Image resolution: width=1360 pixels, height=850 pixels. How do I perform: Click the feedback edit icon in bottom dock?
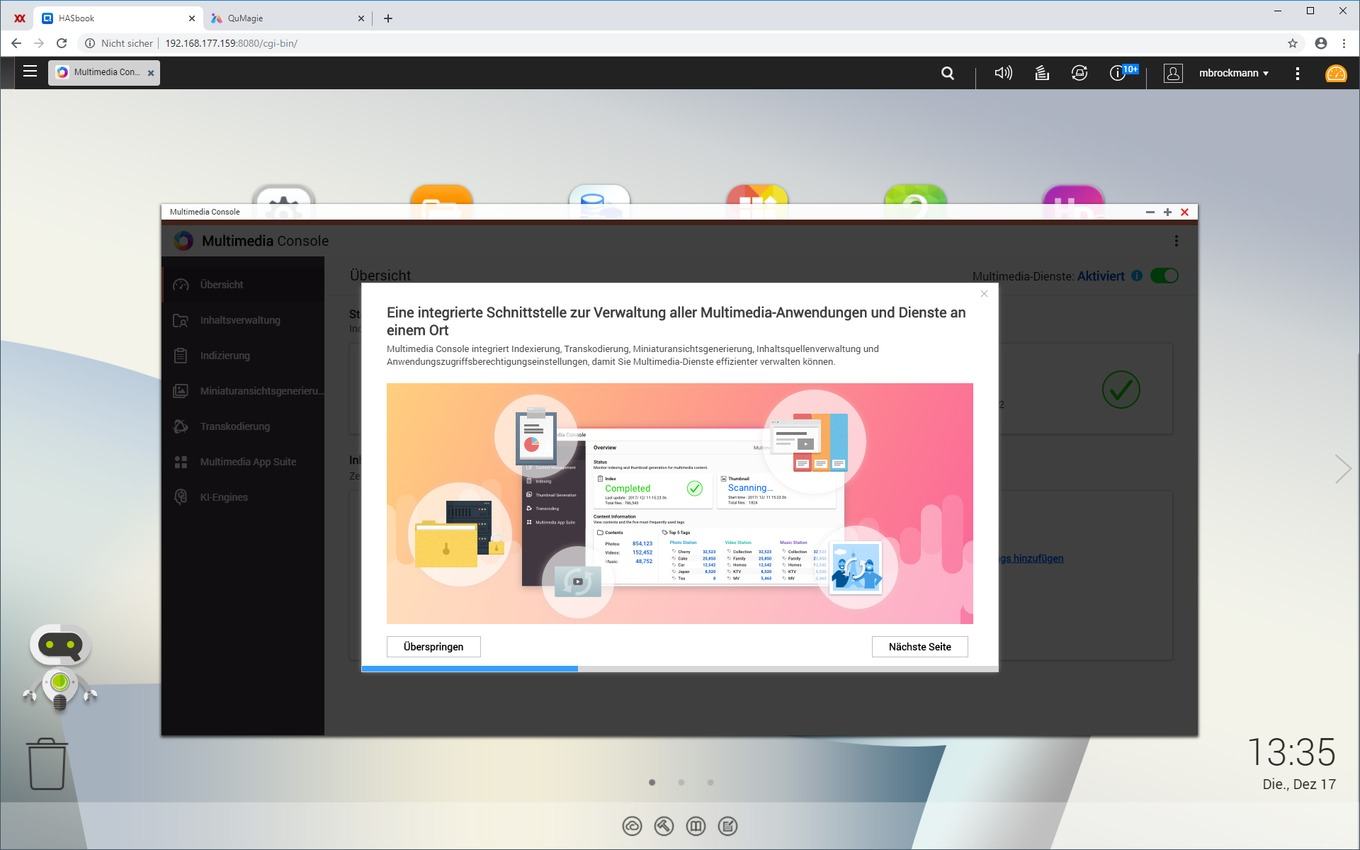tap(728, 826)
